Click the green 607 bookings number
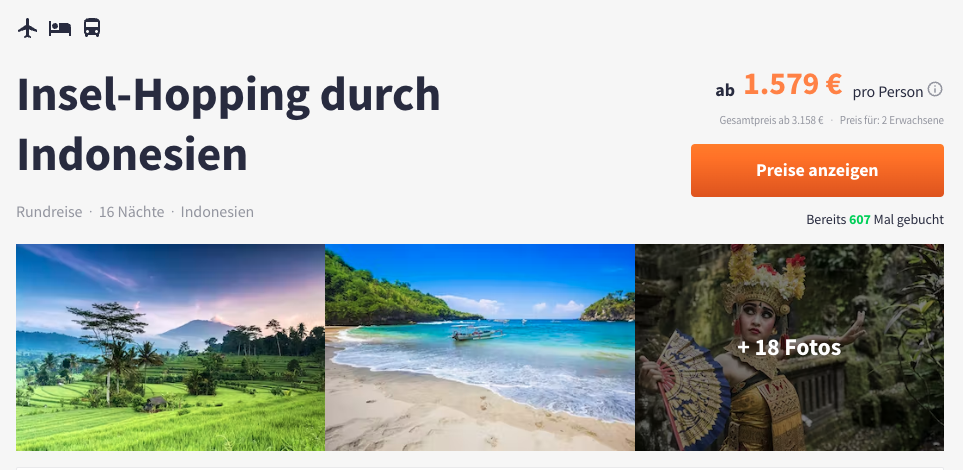 pos(860,219)
